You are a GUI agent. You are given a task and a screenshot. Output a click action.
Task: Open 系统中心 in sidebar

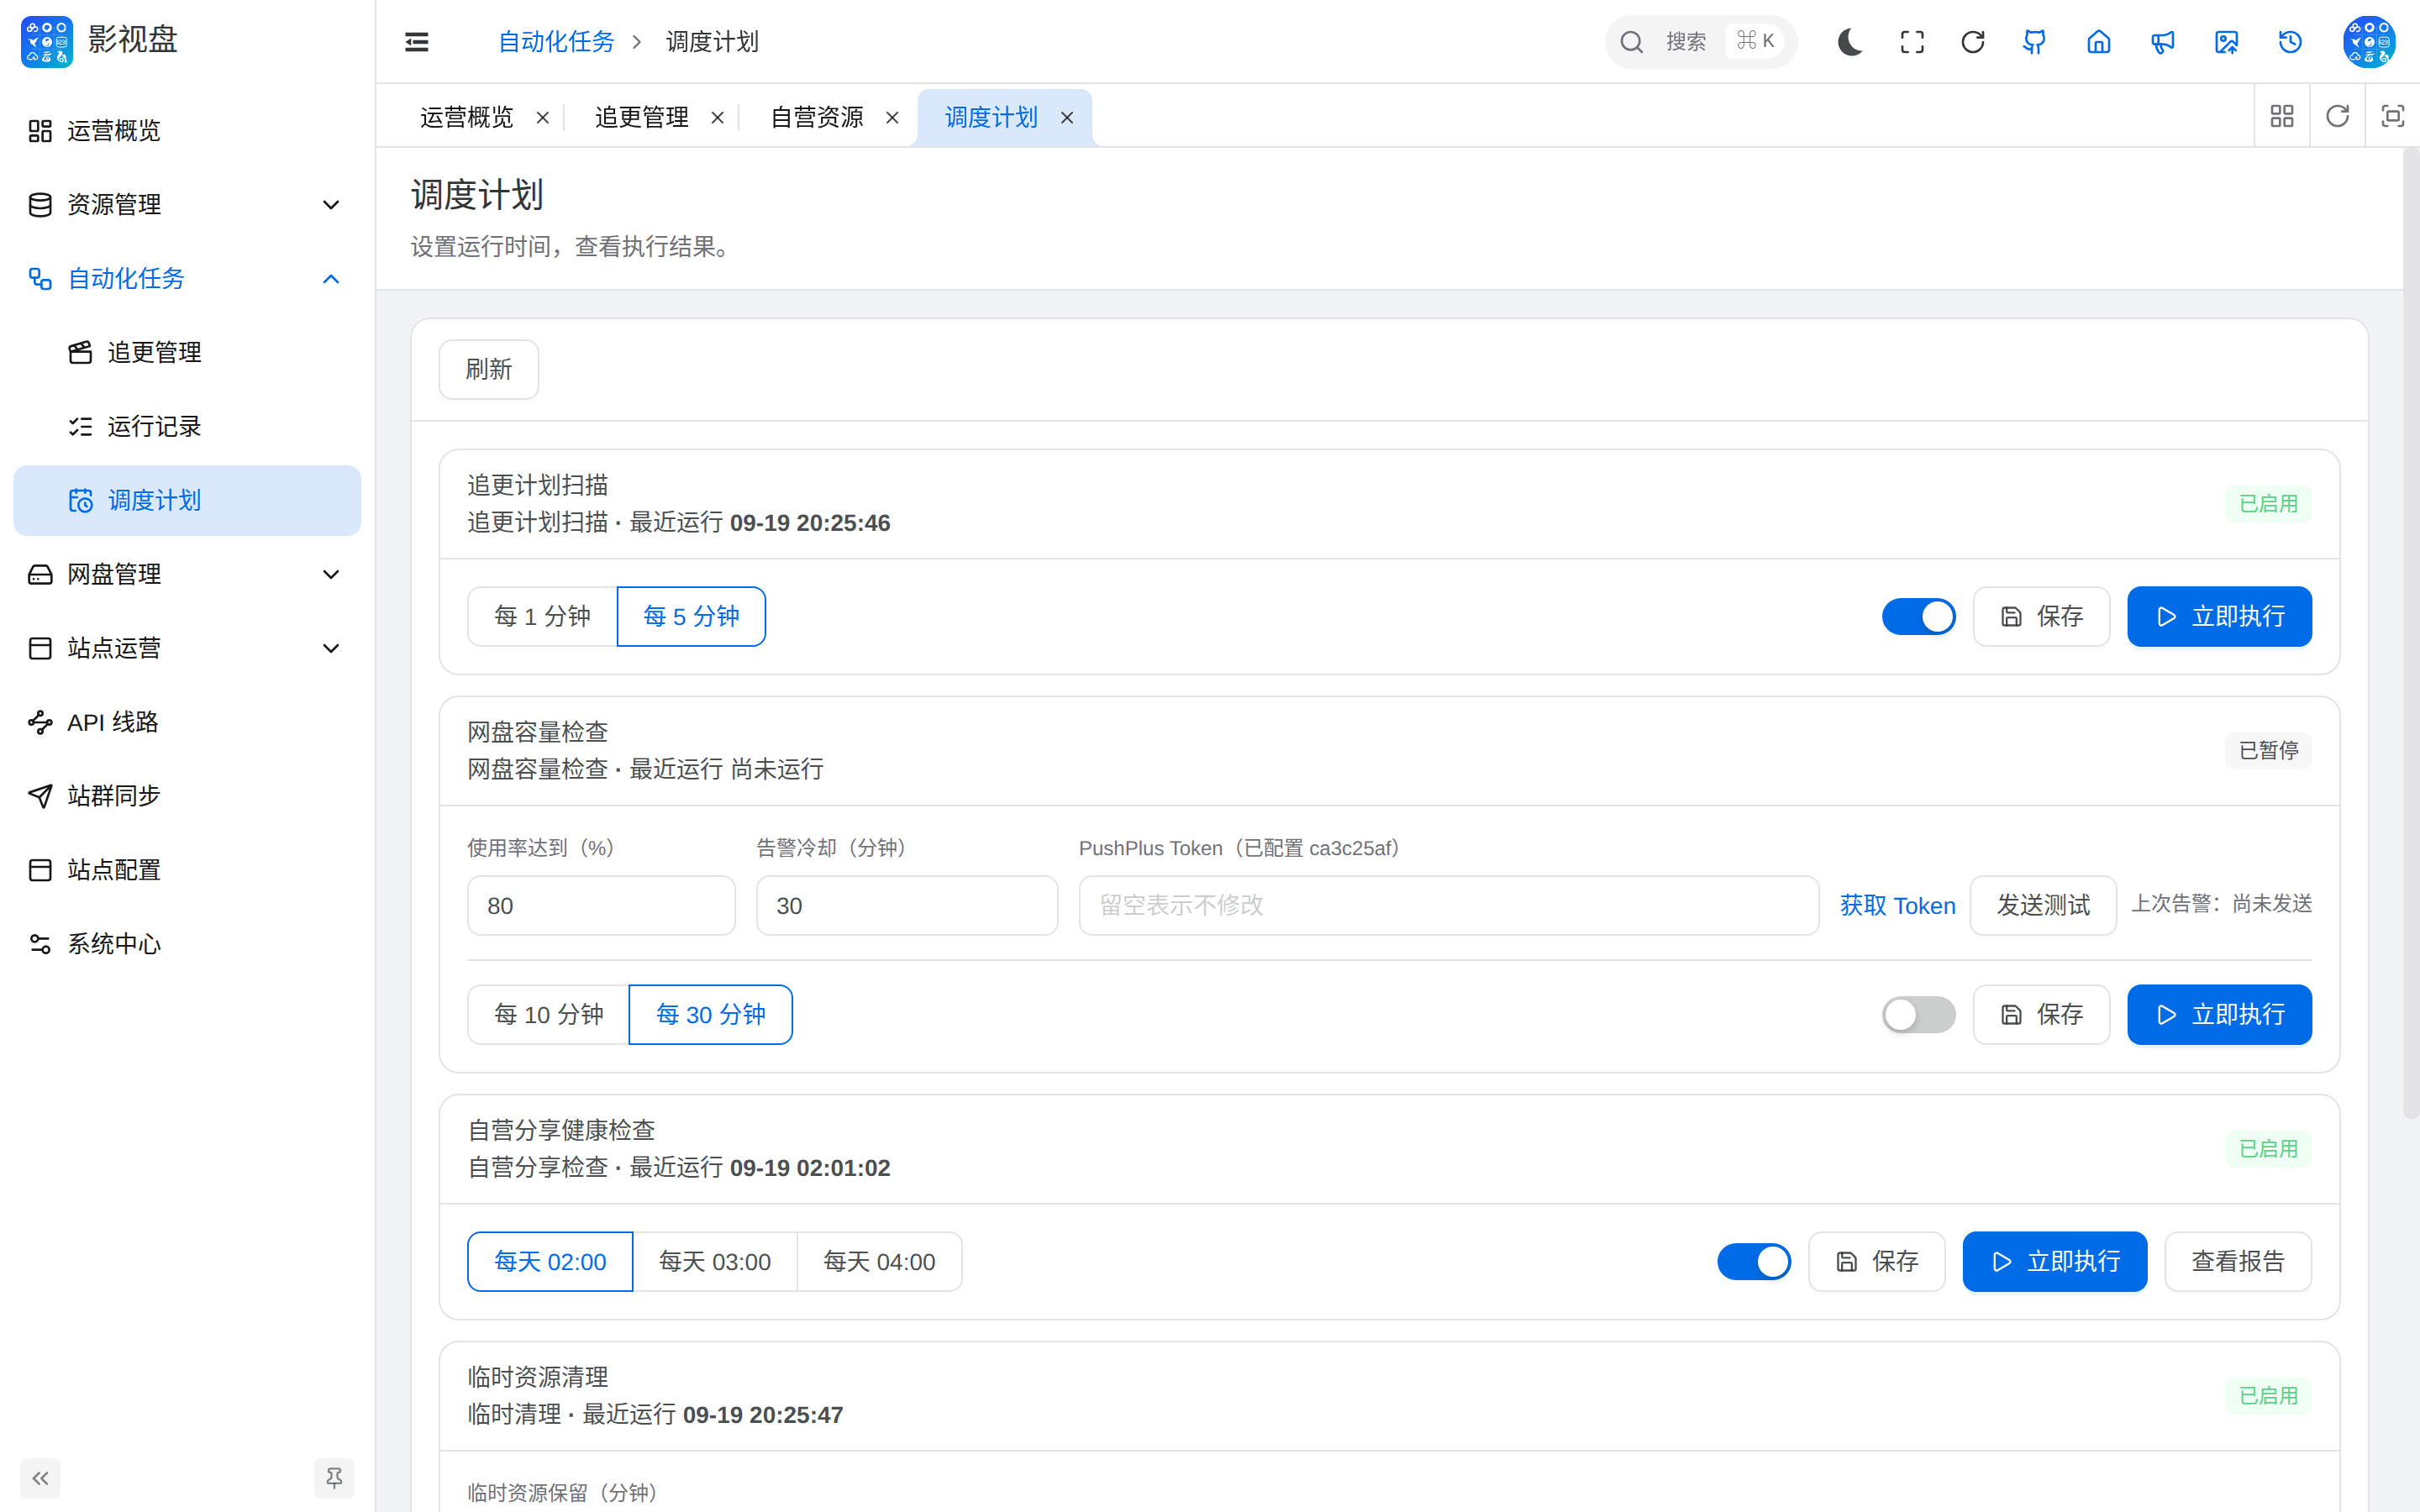187,944
